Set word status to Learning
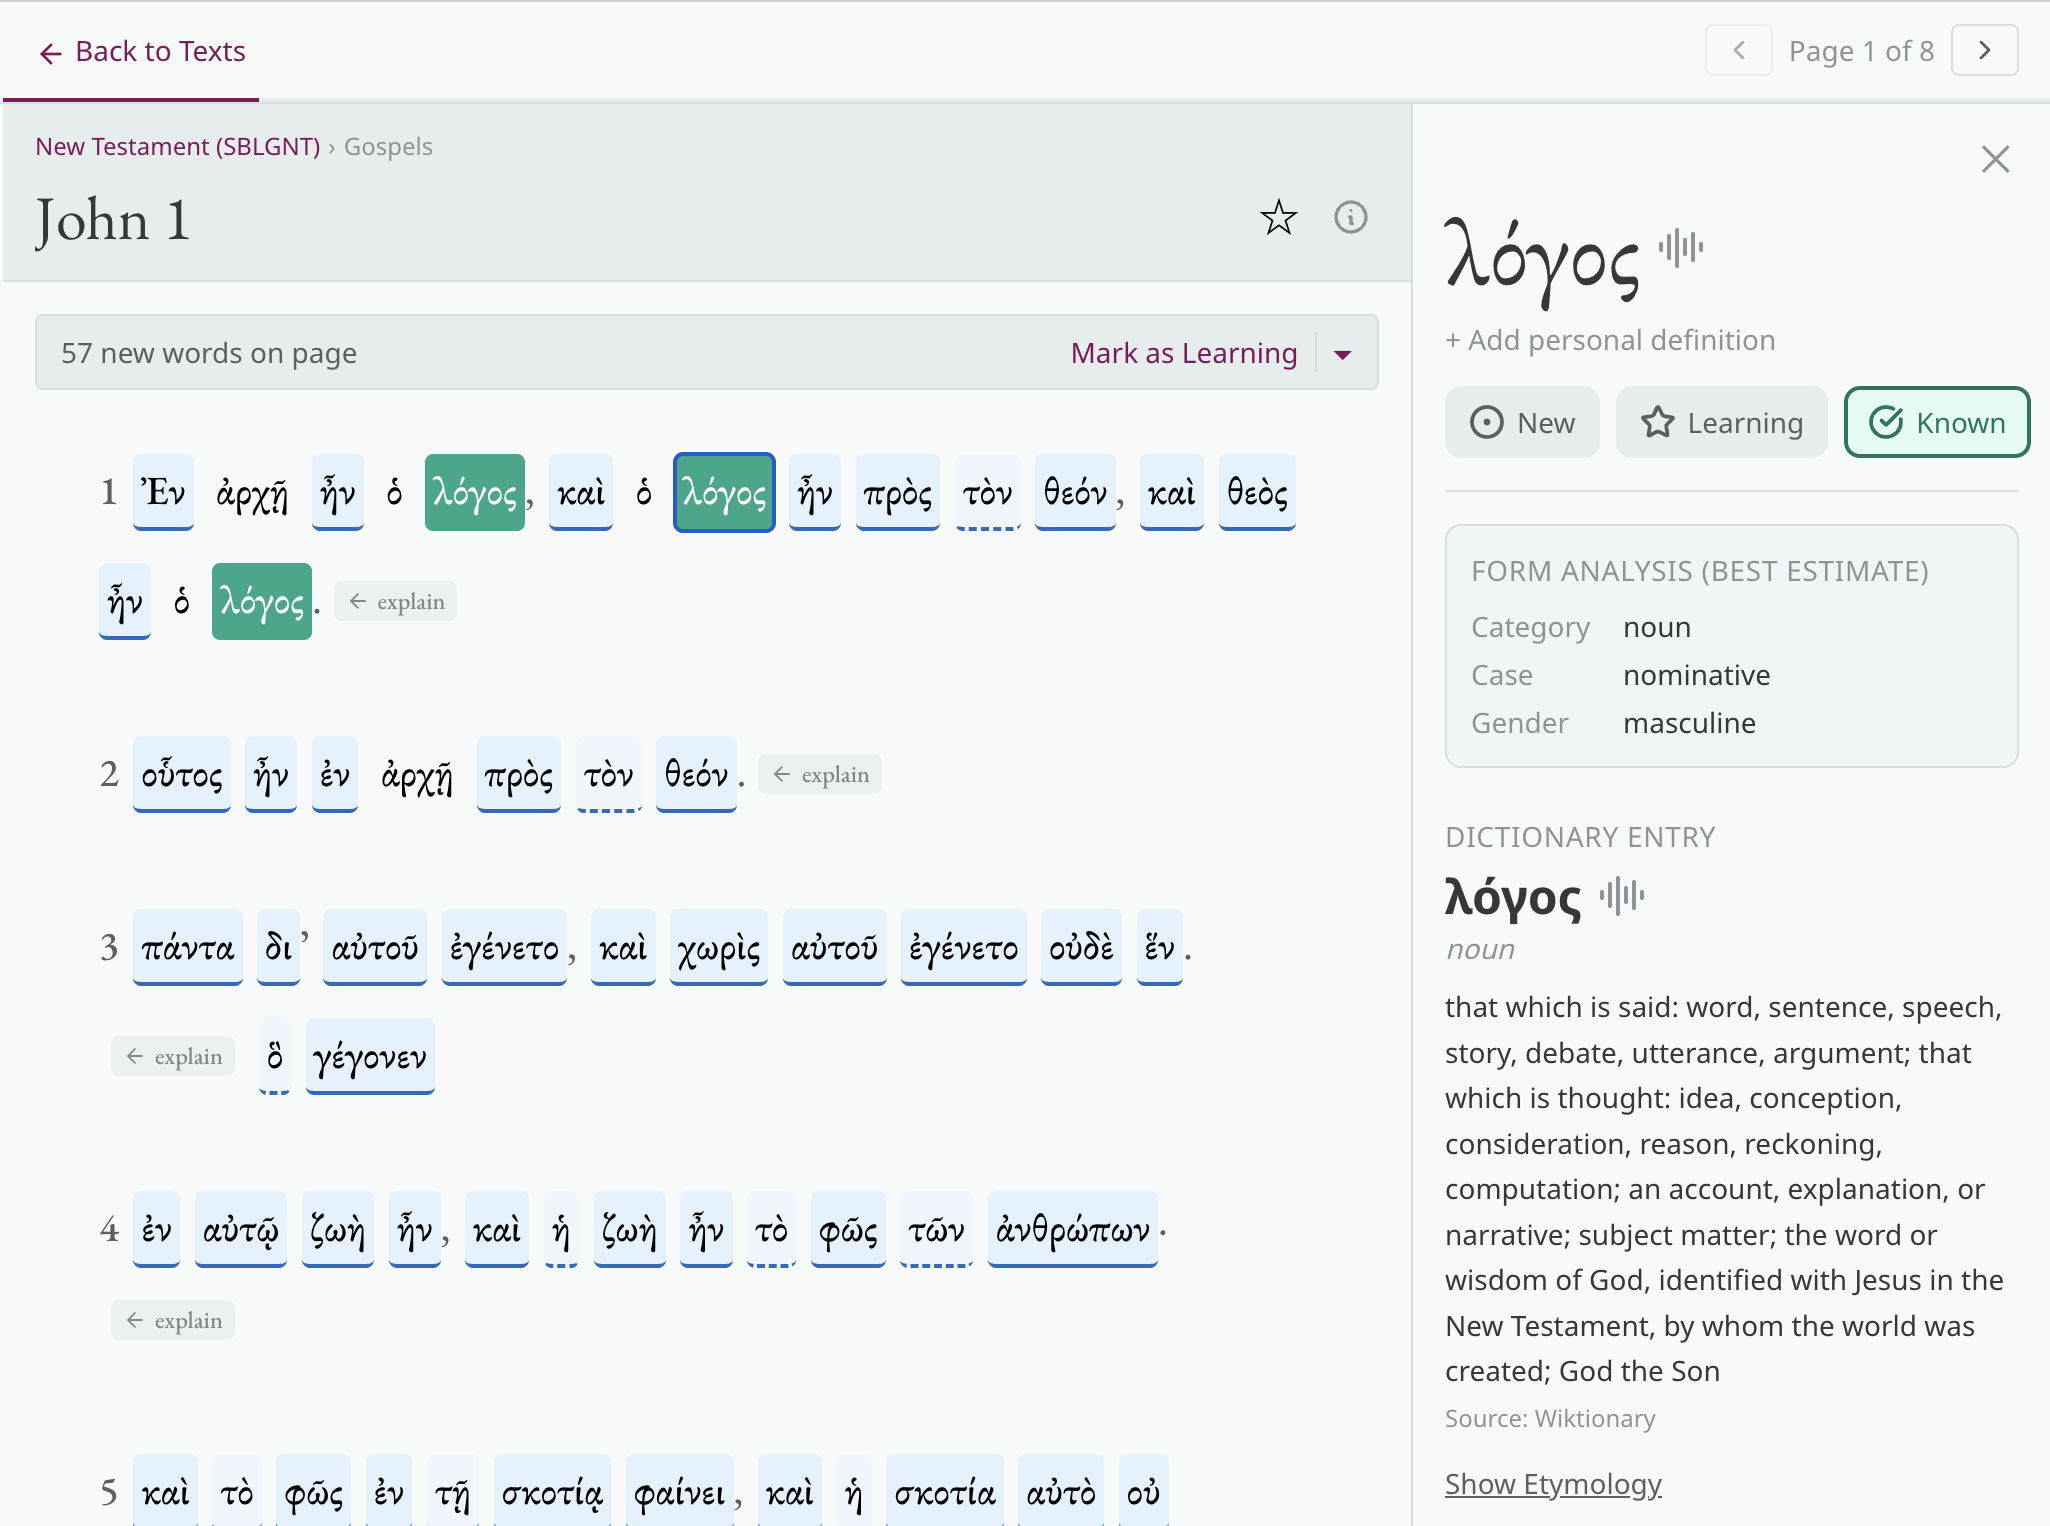This screenshot has width=2050, height=1526. [1721, 422]
